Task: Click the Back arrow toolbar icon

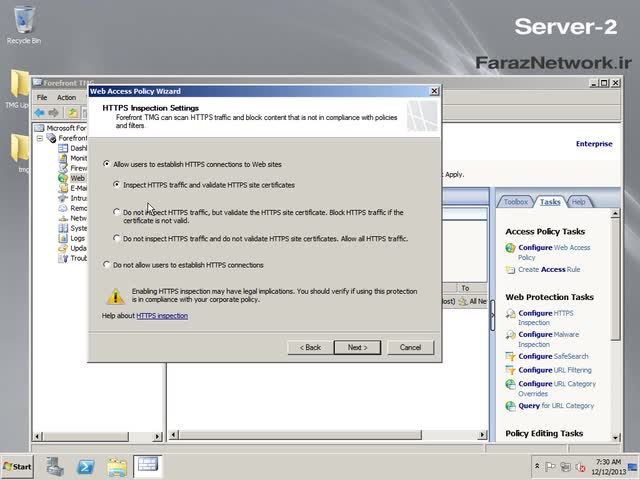Action: [40, 113]
